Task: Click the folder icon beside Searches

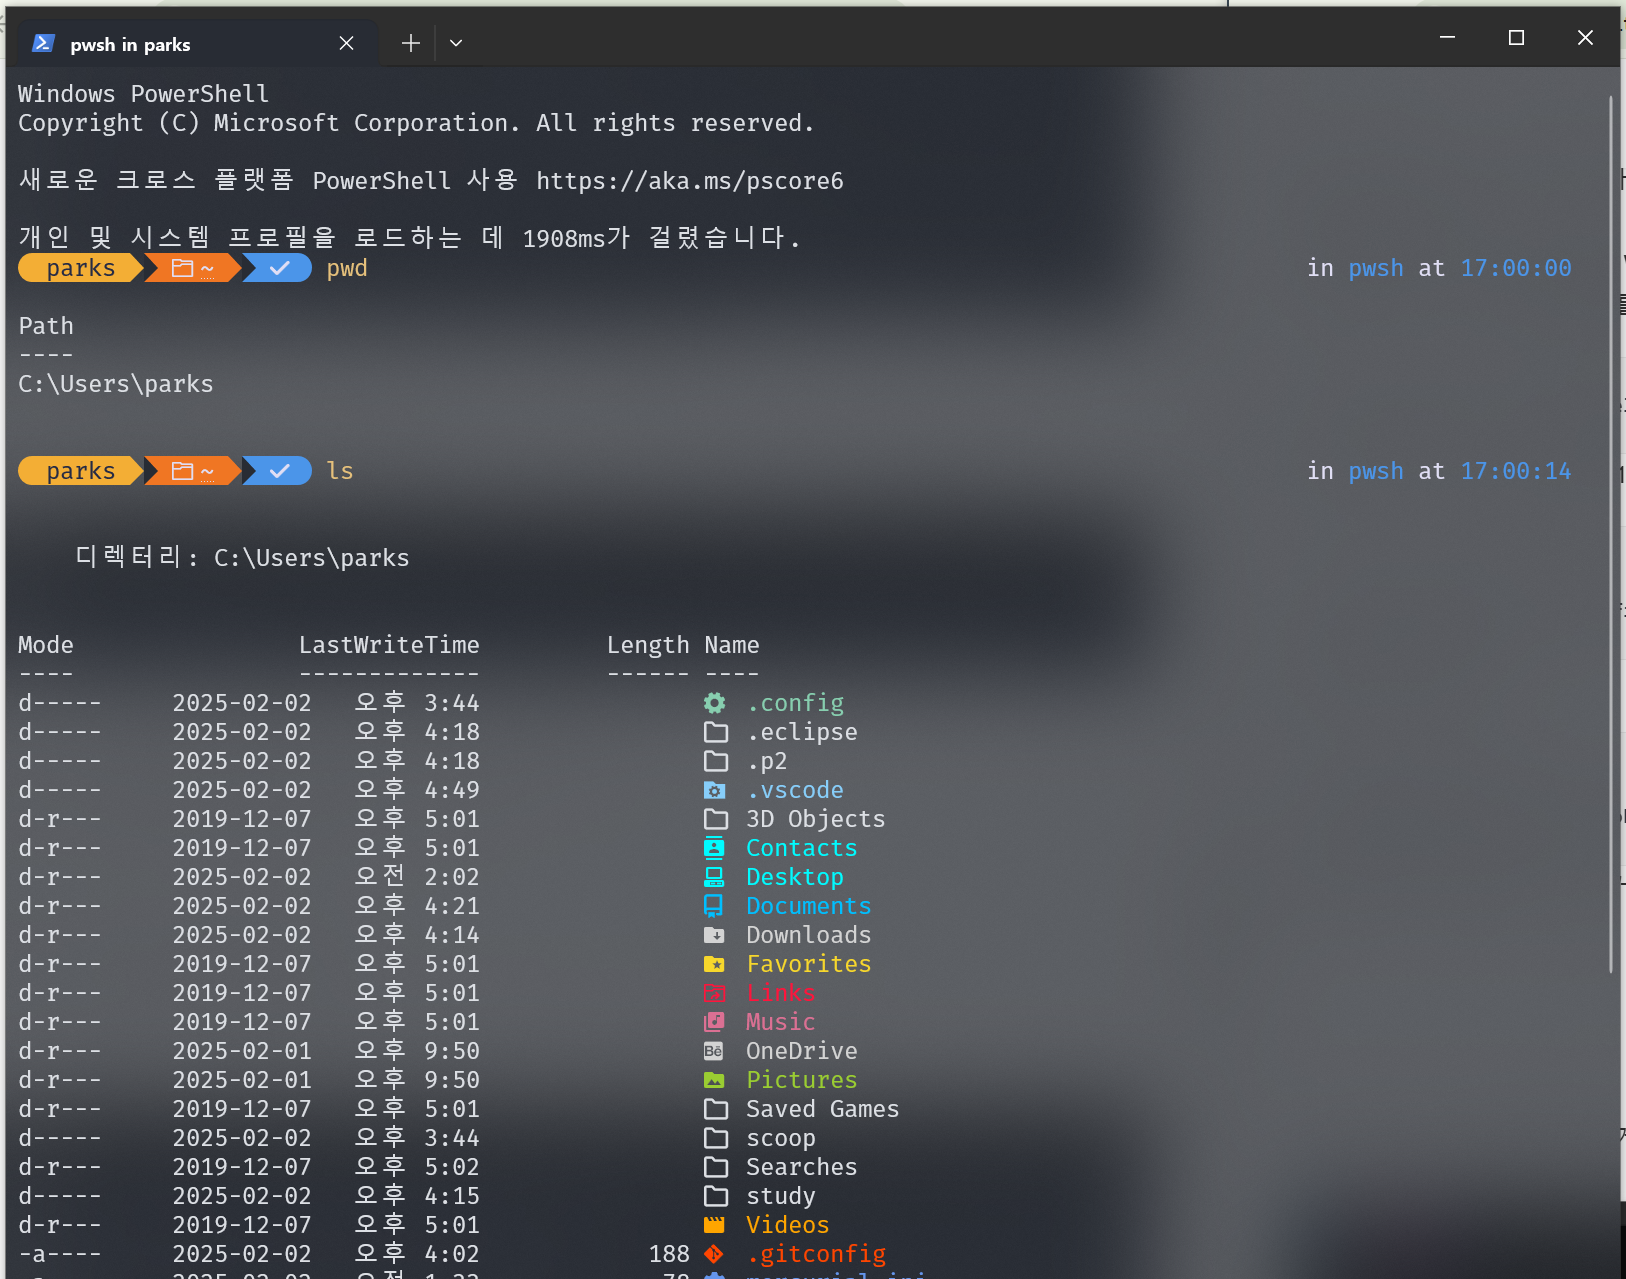Action: pos(715,1167)
